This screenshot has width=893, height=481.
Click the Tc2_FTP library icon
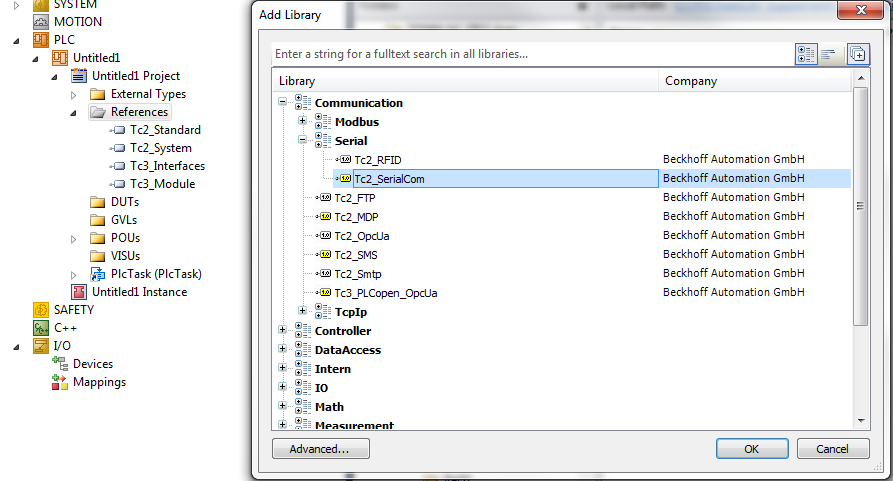pyautogui.click(x=324, y=198)
